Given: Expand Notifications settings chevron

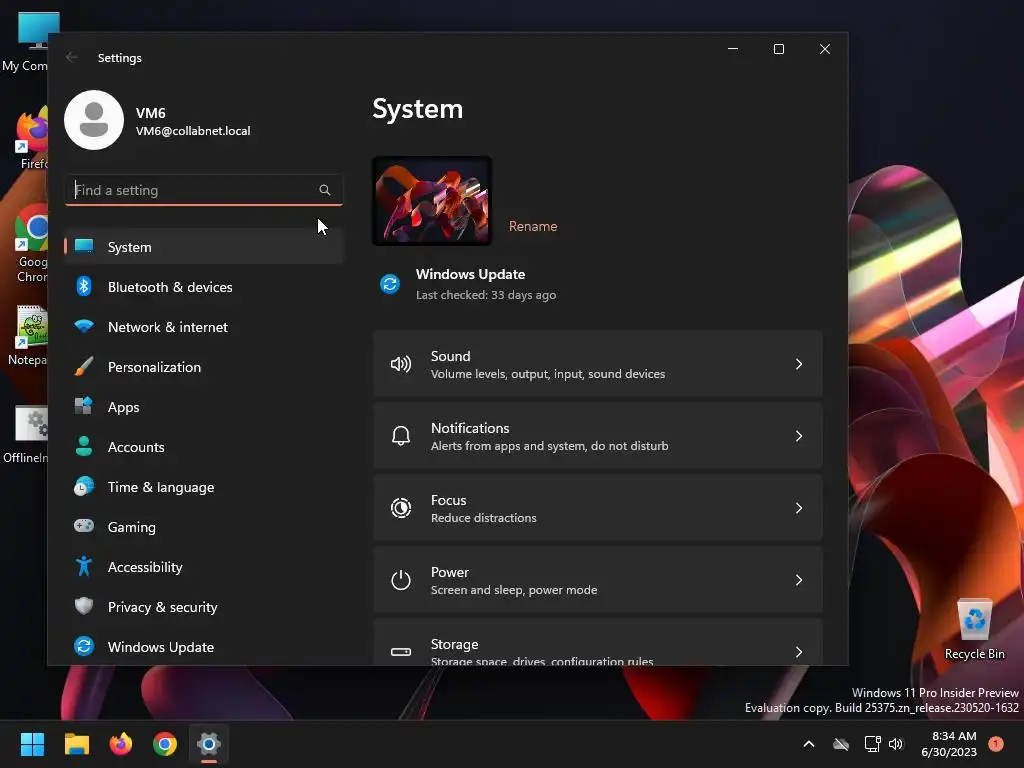Looking at the screenshot, I should point(799,436).
